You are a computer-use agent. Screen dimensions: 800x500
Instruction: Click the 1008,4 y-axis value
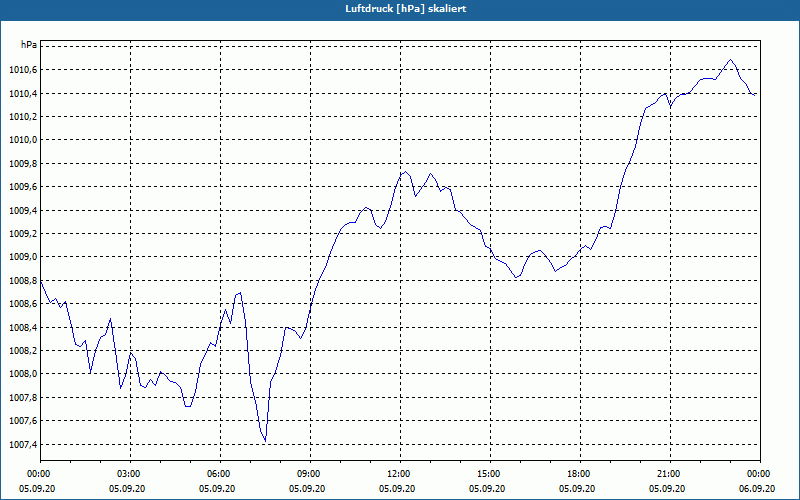pyautogui.click(x=23, y=327)
